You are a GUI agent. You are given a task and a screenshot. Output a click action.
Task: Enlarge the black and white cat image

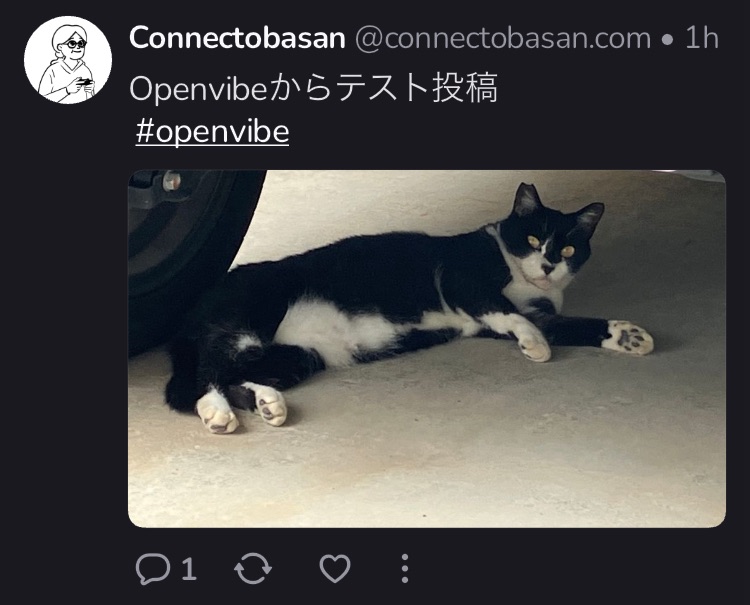tap(427, 349)
